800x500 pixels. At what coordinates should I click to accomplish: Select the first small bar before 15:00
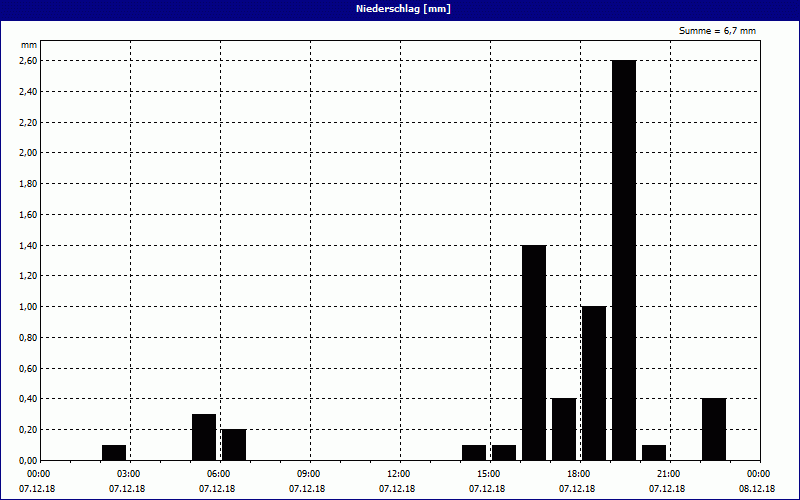[x=474, y=452]
